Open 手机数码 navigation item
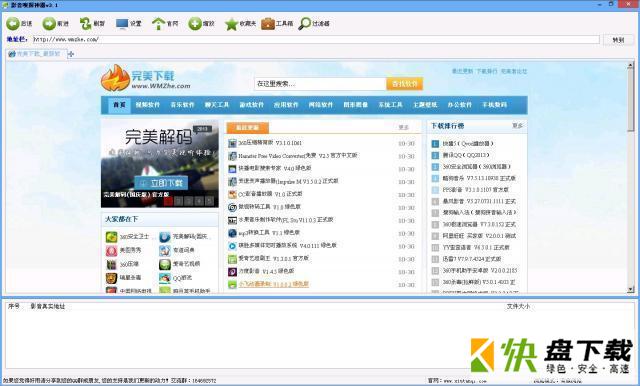The height and width of the screenshot is (386, 640). pos(494,105)
